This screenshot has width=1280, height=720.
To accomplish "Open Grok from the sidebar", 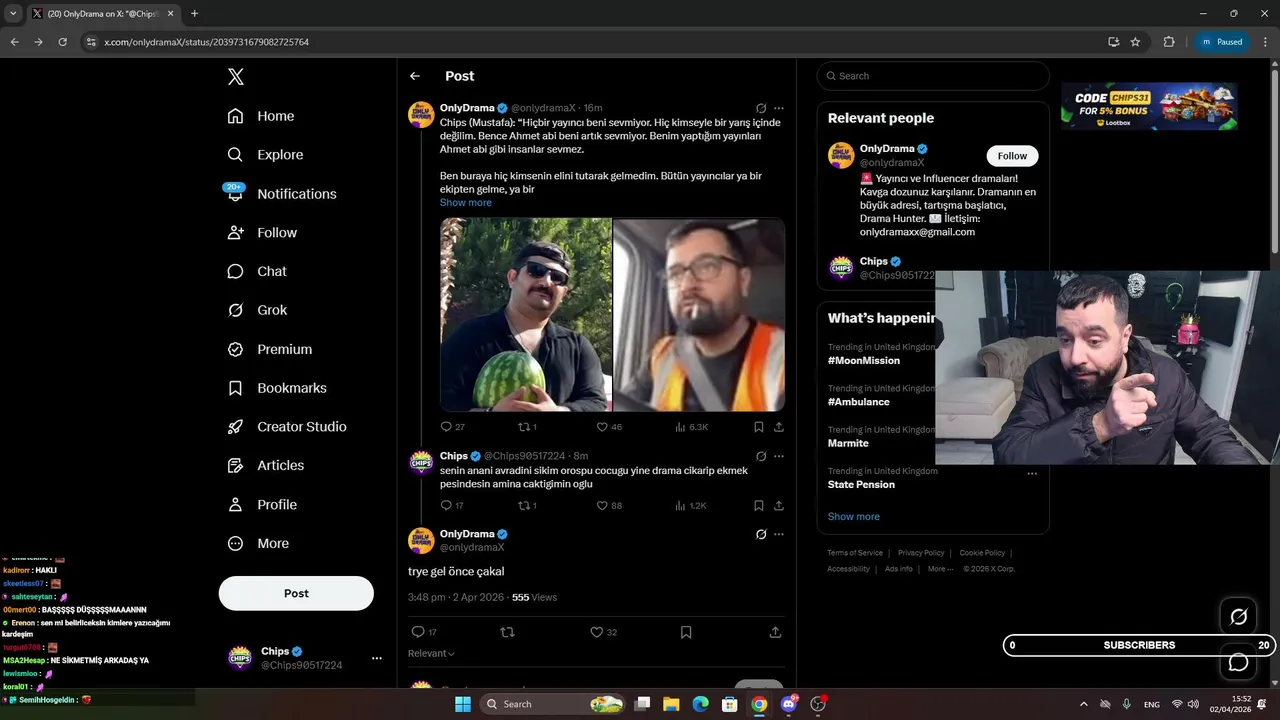I will (258, 310).
